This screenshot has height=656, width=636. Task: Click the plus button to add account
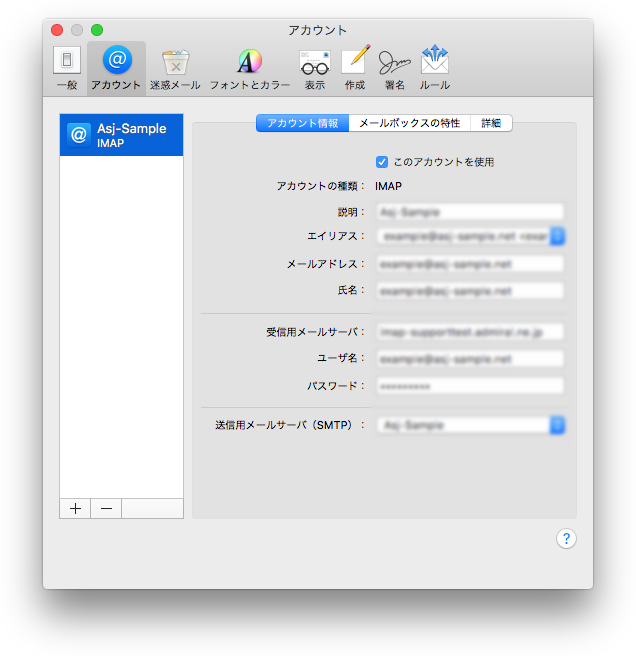(75, 508)
